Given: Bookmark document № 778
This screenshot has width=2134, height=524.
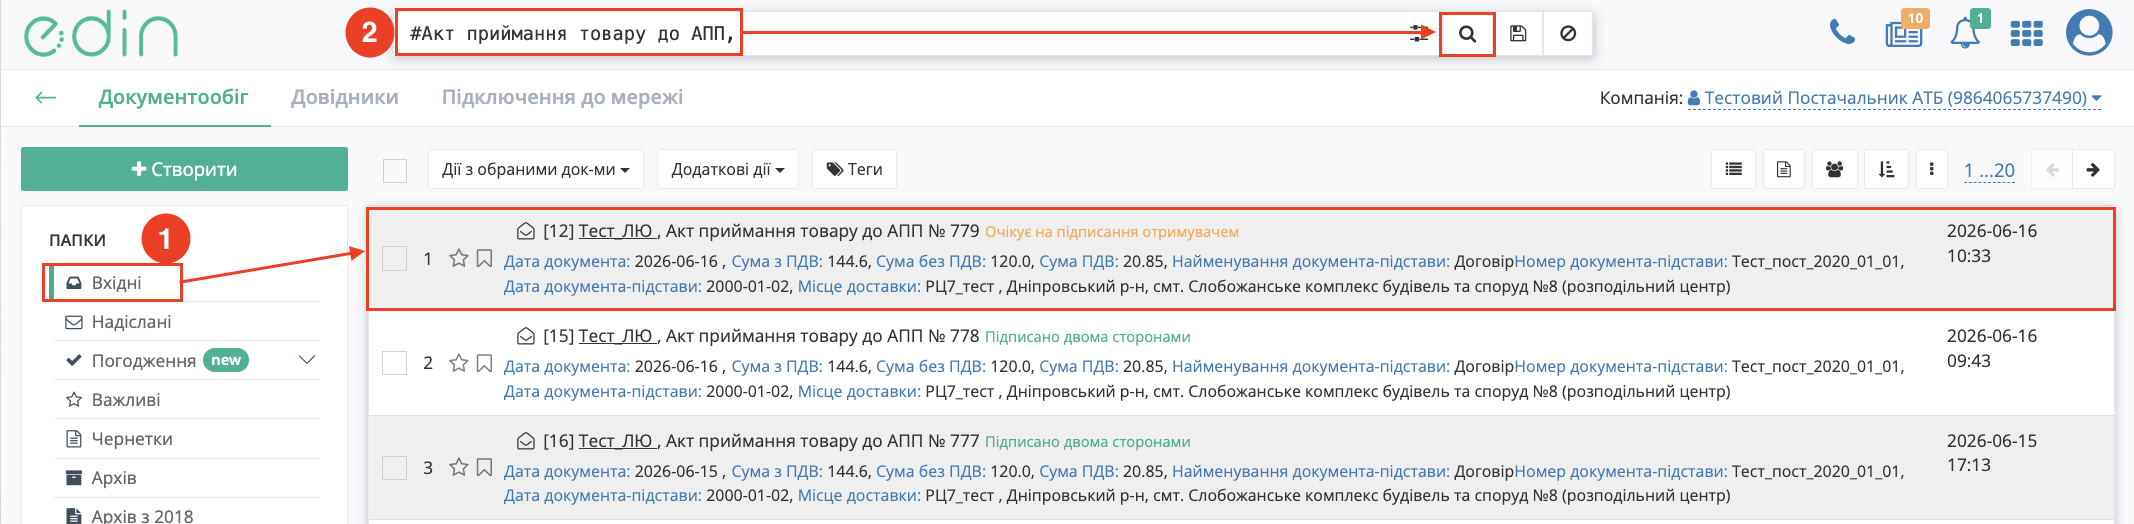Looking at the screenshot, I should pyautogui.click(x=484, y=363).
